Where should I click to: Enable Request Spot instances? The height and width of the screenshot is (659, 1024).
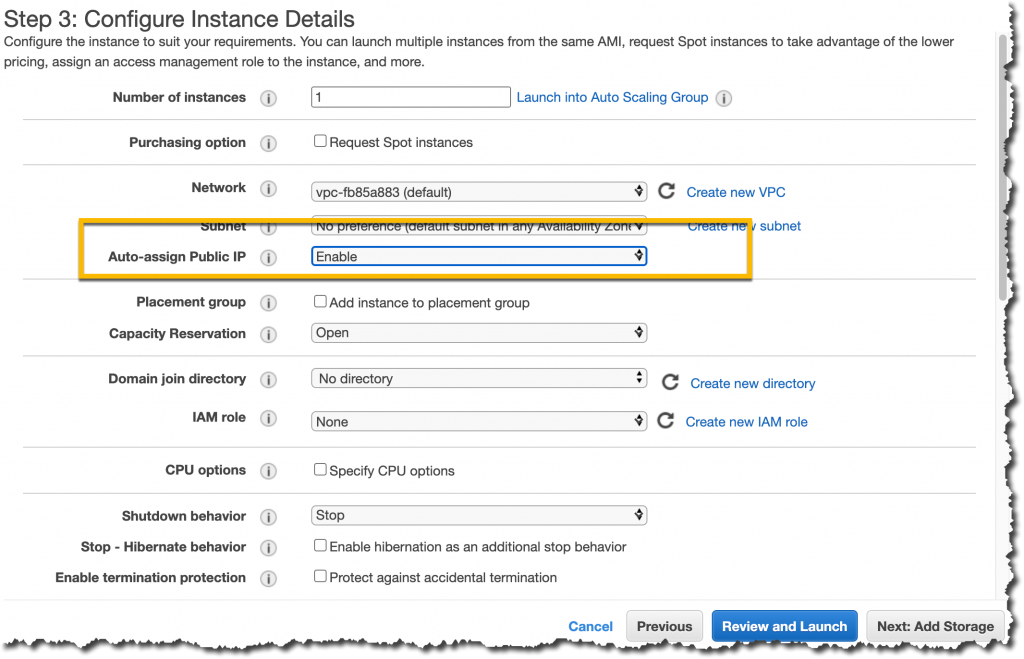coord(320,141)
